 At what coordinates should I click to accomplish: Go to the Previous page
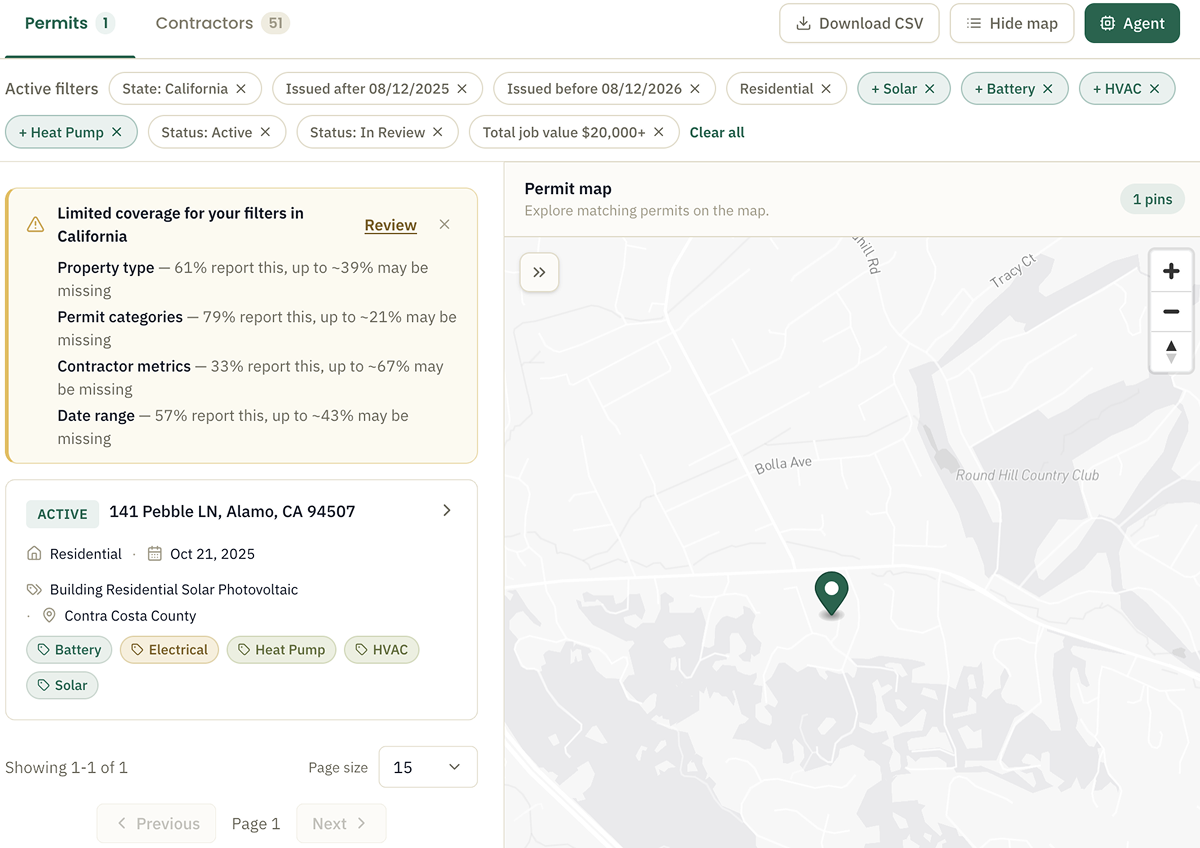tap(156, 824)
